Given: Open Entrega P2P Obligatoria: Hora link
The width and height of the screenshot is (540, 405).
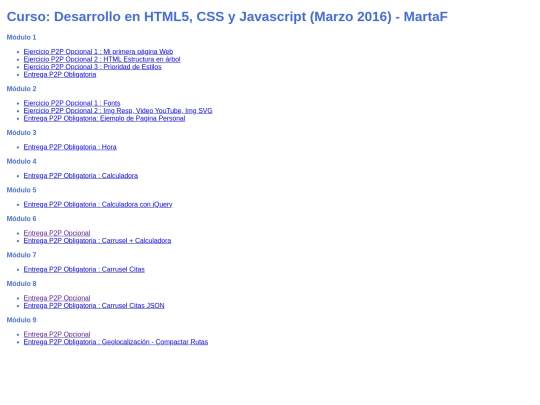Looking at the screenshot, I should pos(70,147).
